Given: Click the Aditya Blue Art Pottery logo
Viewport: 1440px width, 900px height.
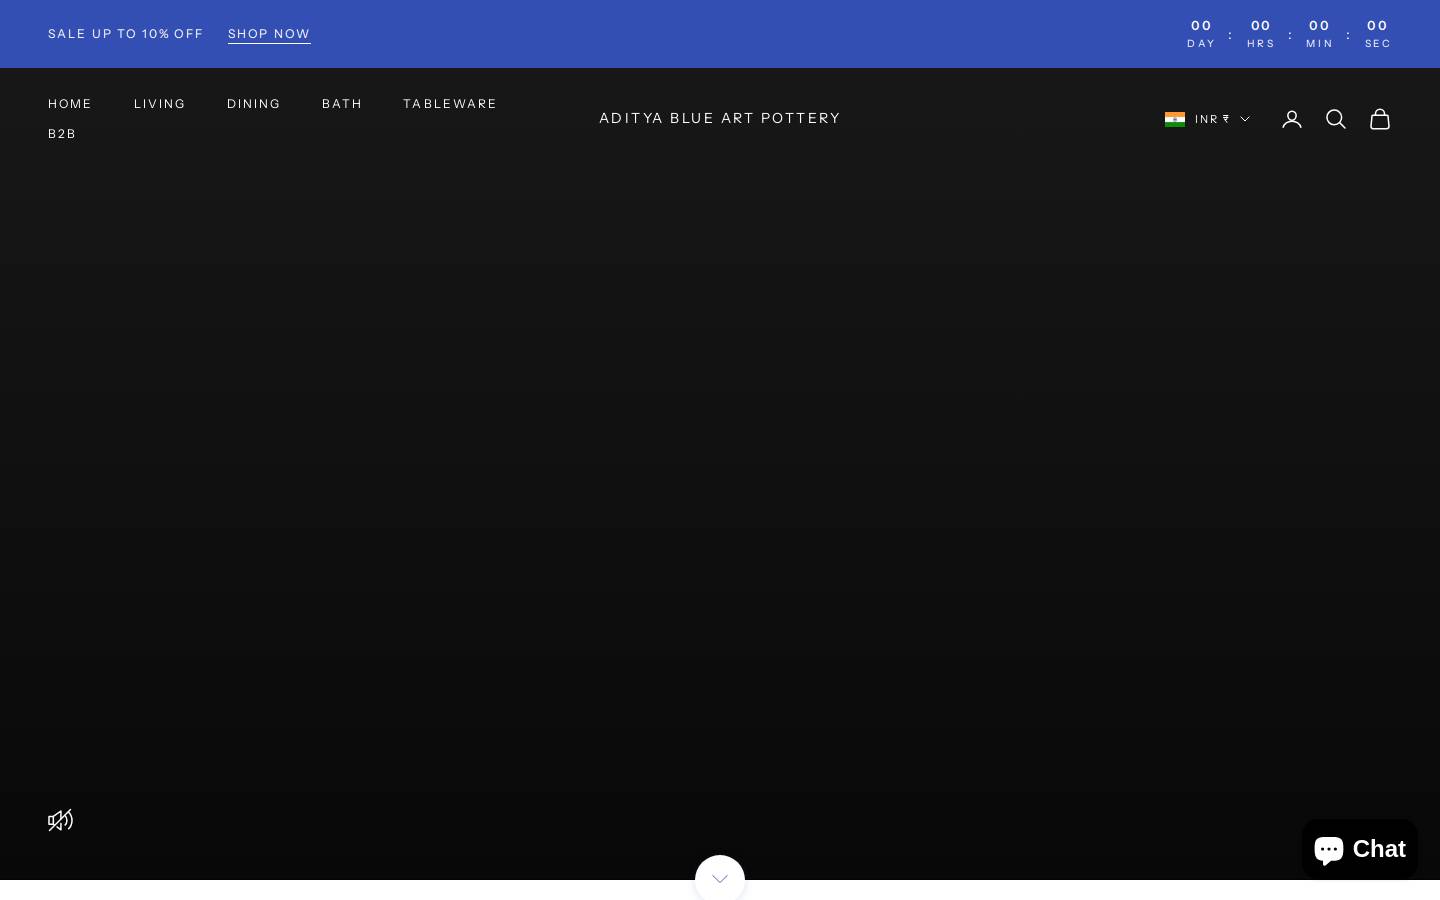Looking at the screenshot, I should (720, 118).
